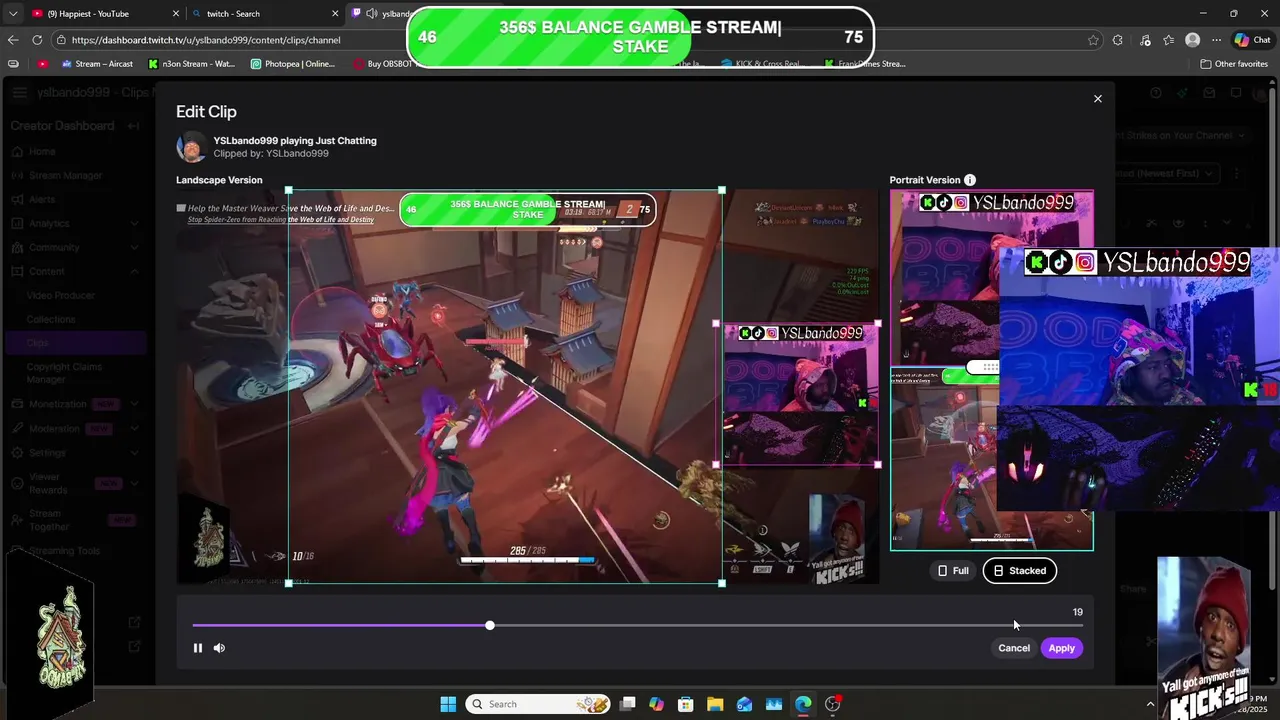
Task: Open the browser profile avatar
Action: pos(1192,40)
